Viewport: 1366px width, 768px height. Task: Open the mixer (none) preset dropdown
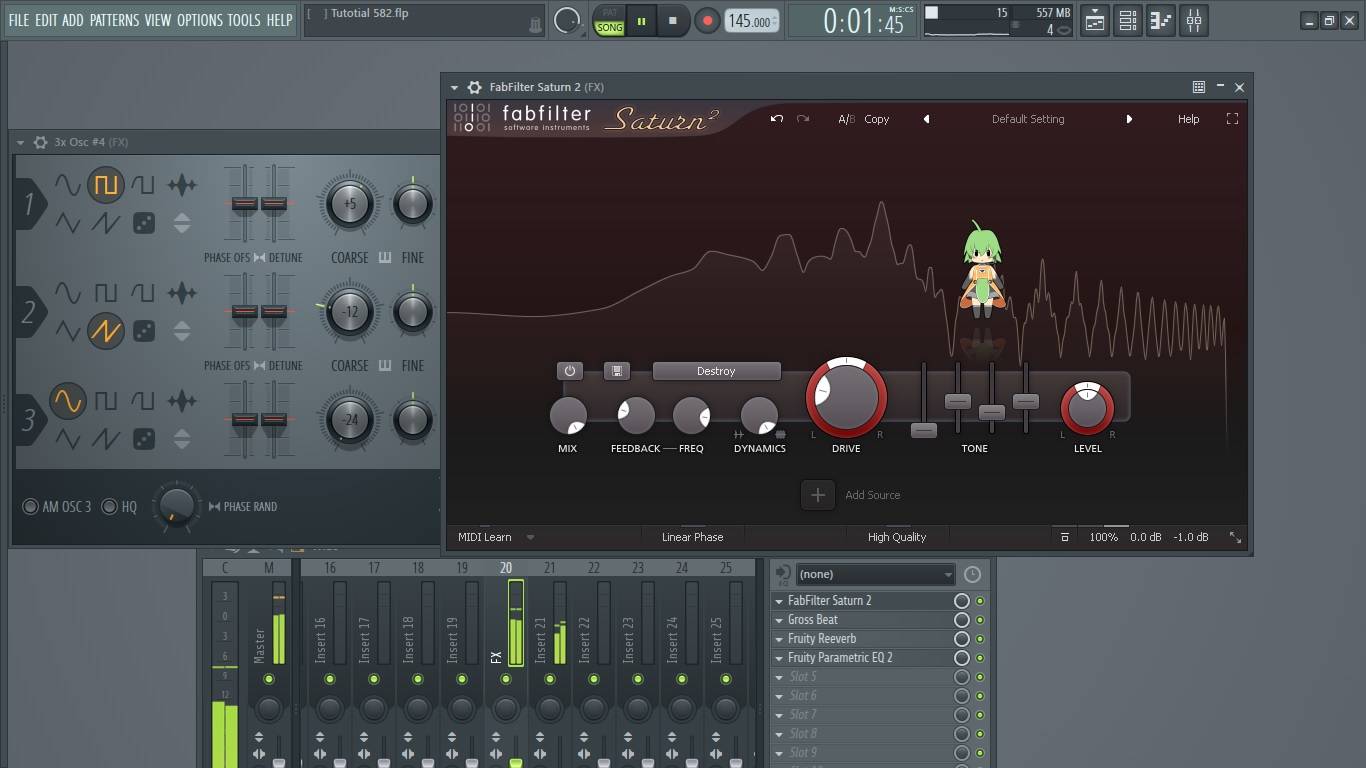pos(875,575)
